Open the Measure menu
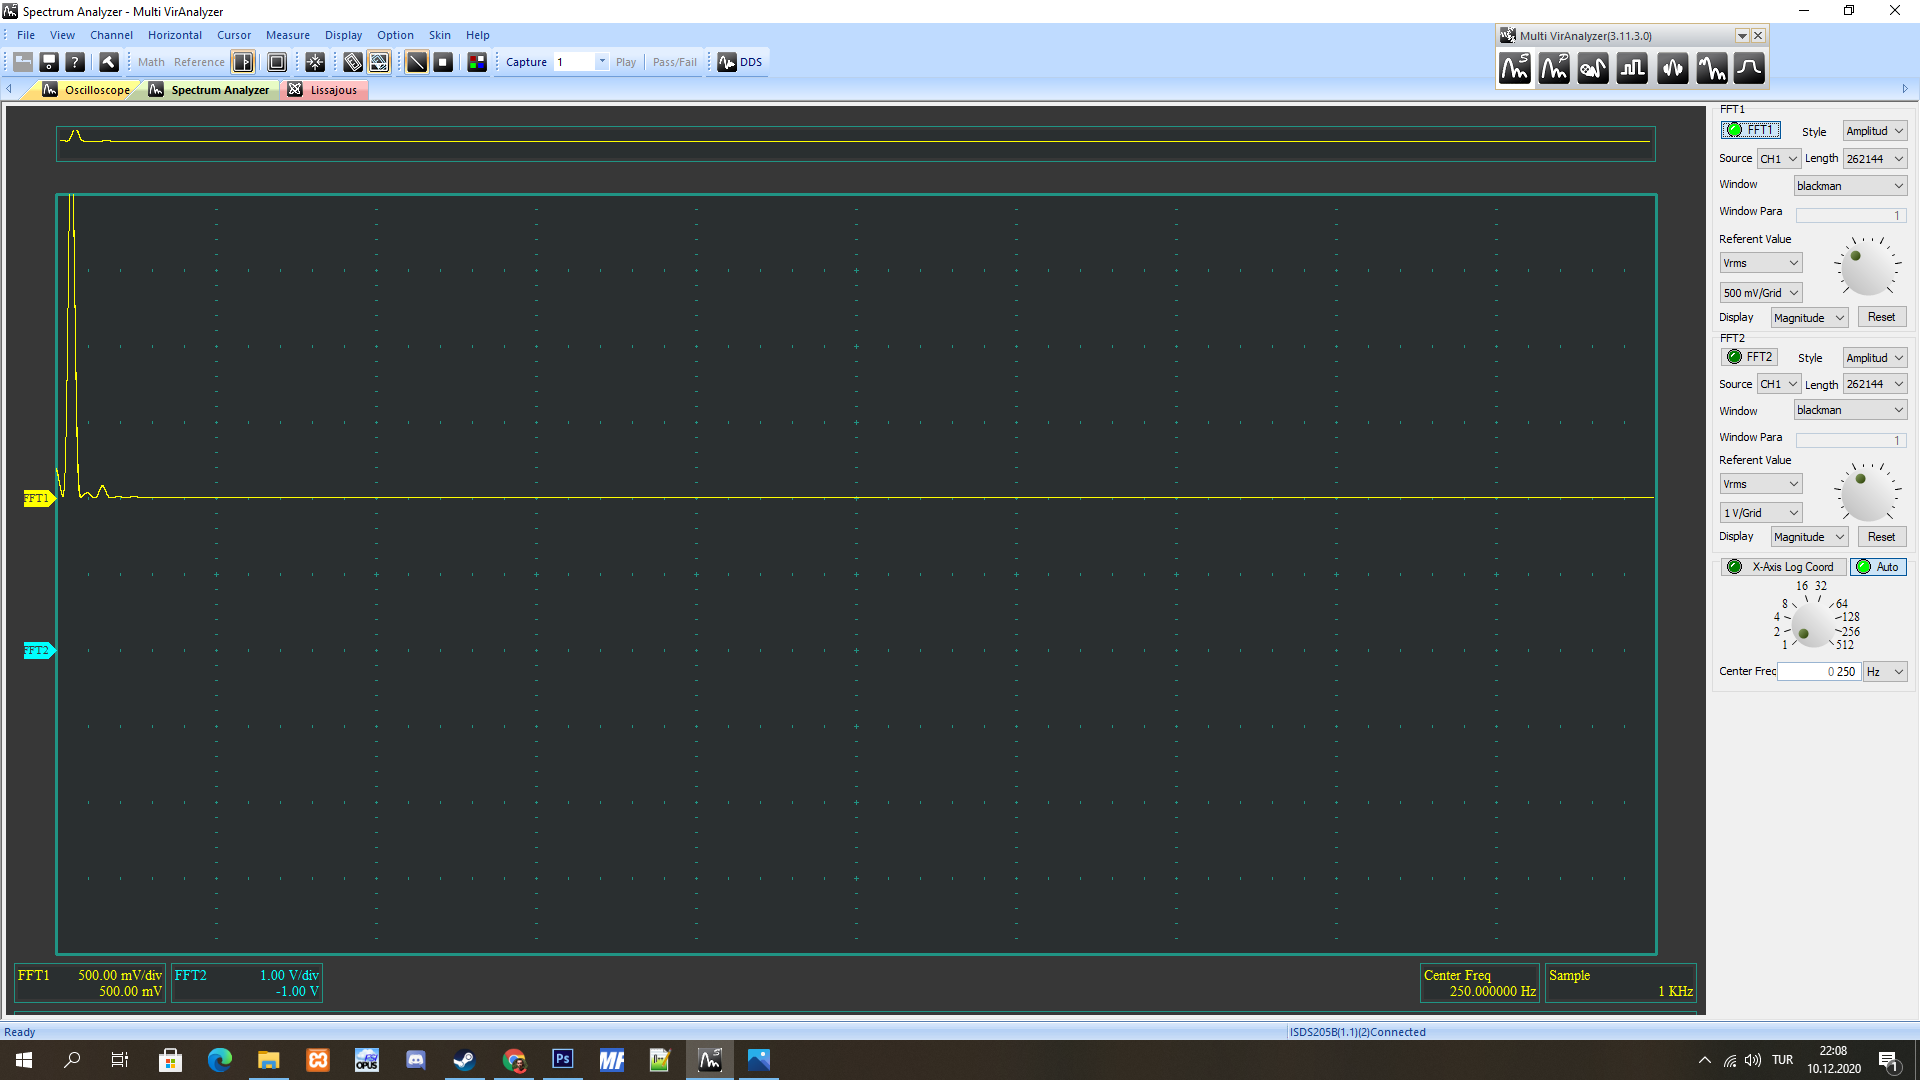Screen dimensions: 1920x1080 pyautogui.click(x=287, y=35)
